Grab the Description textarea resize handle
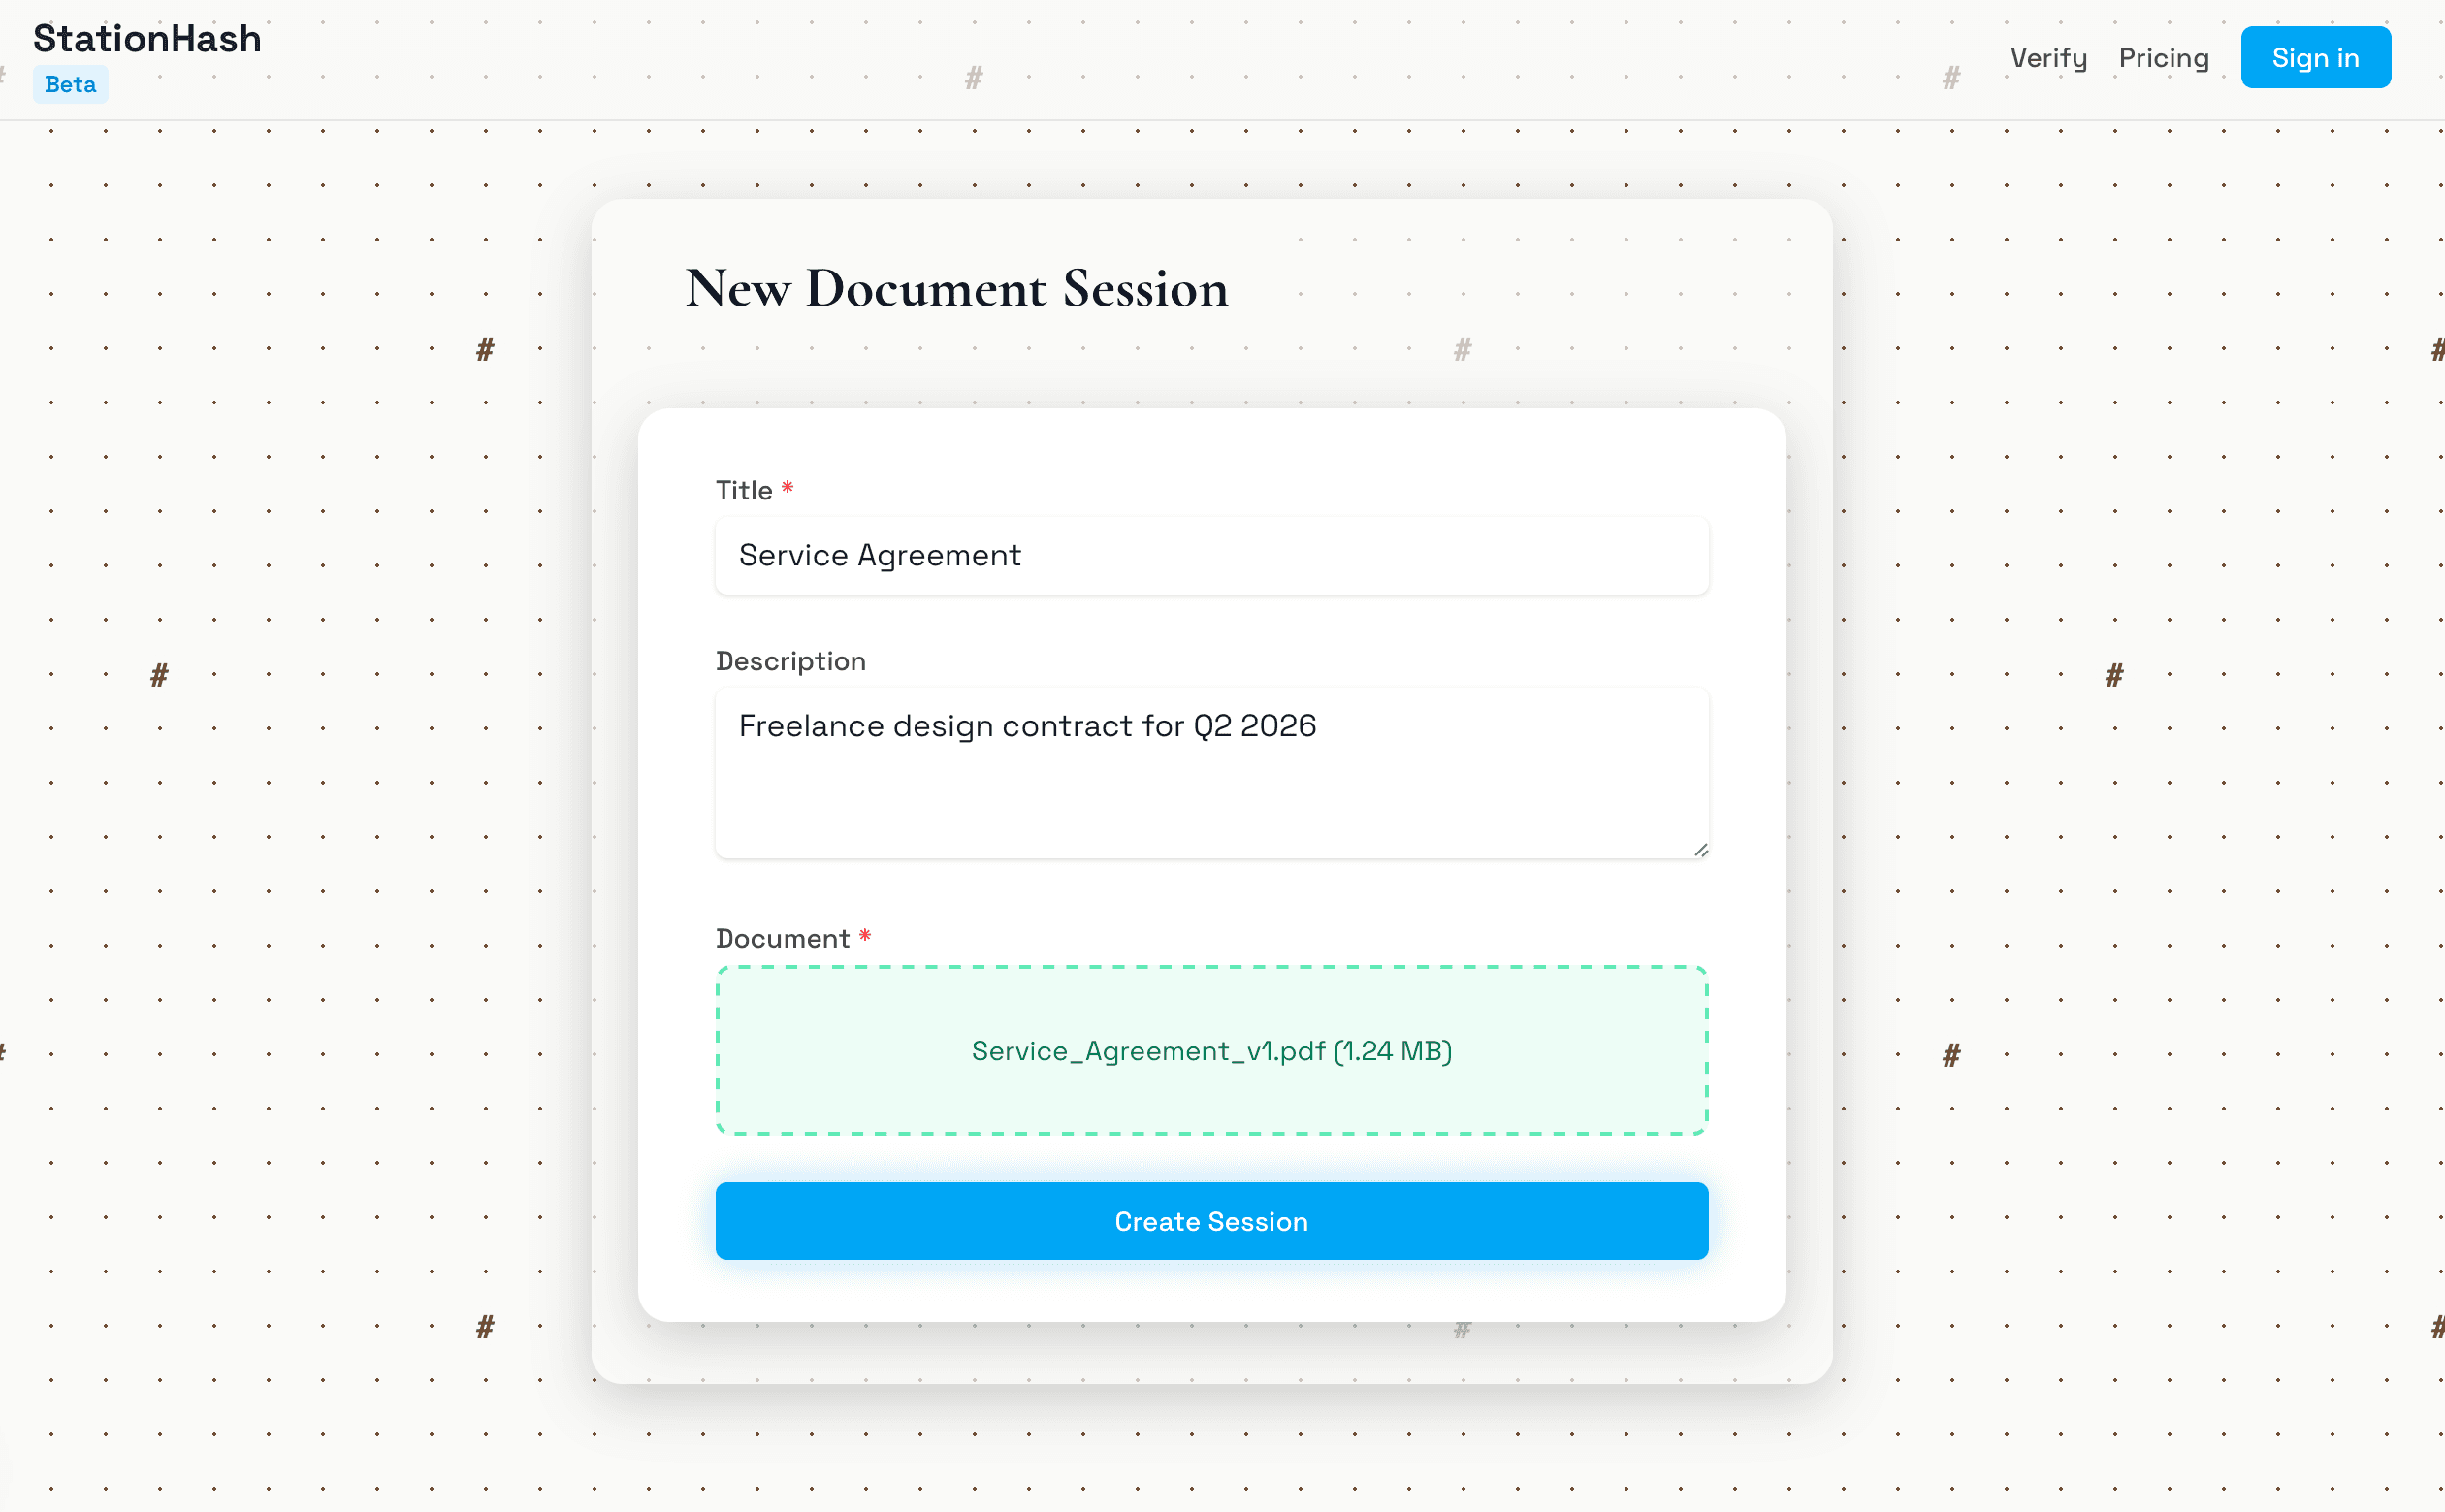This screenshot has height=1512, width=2445. [1700, 850]
